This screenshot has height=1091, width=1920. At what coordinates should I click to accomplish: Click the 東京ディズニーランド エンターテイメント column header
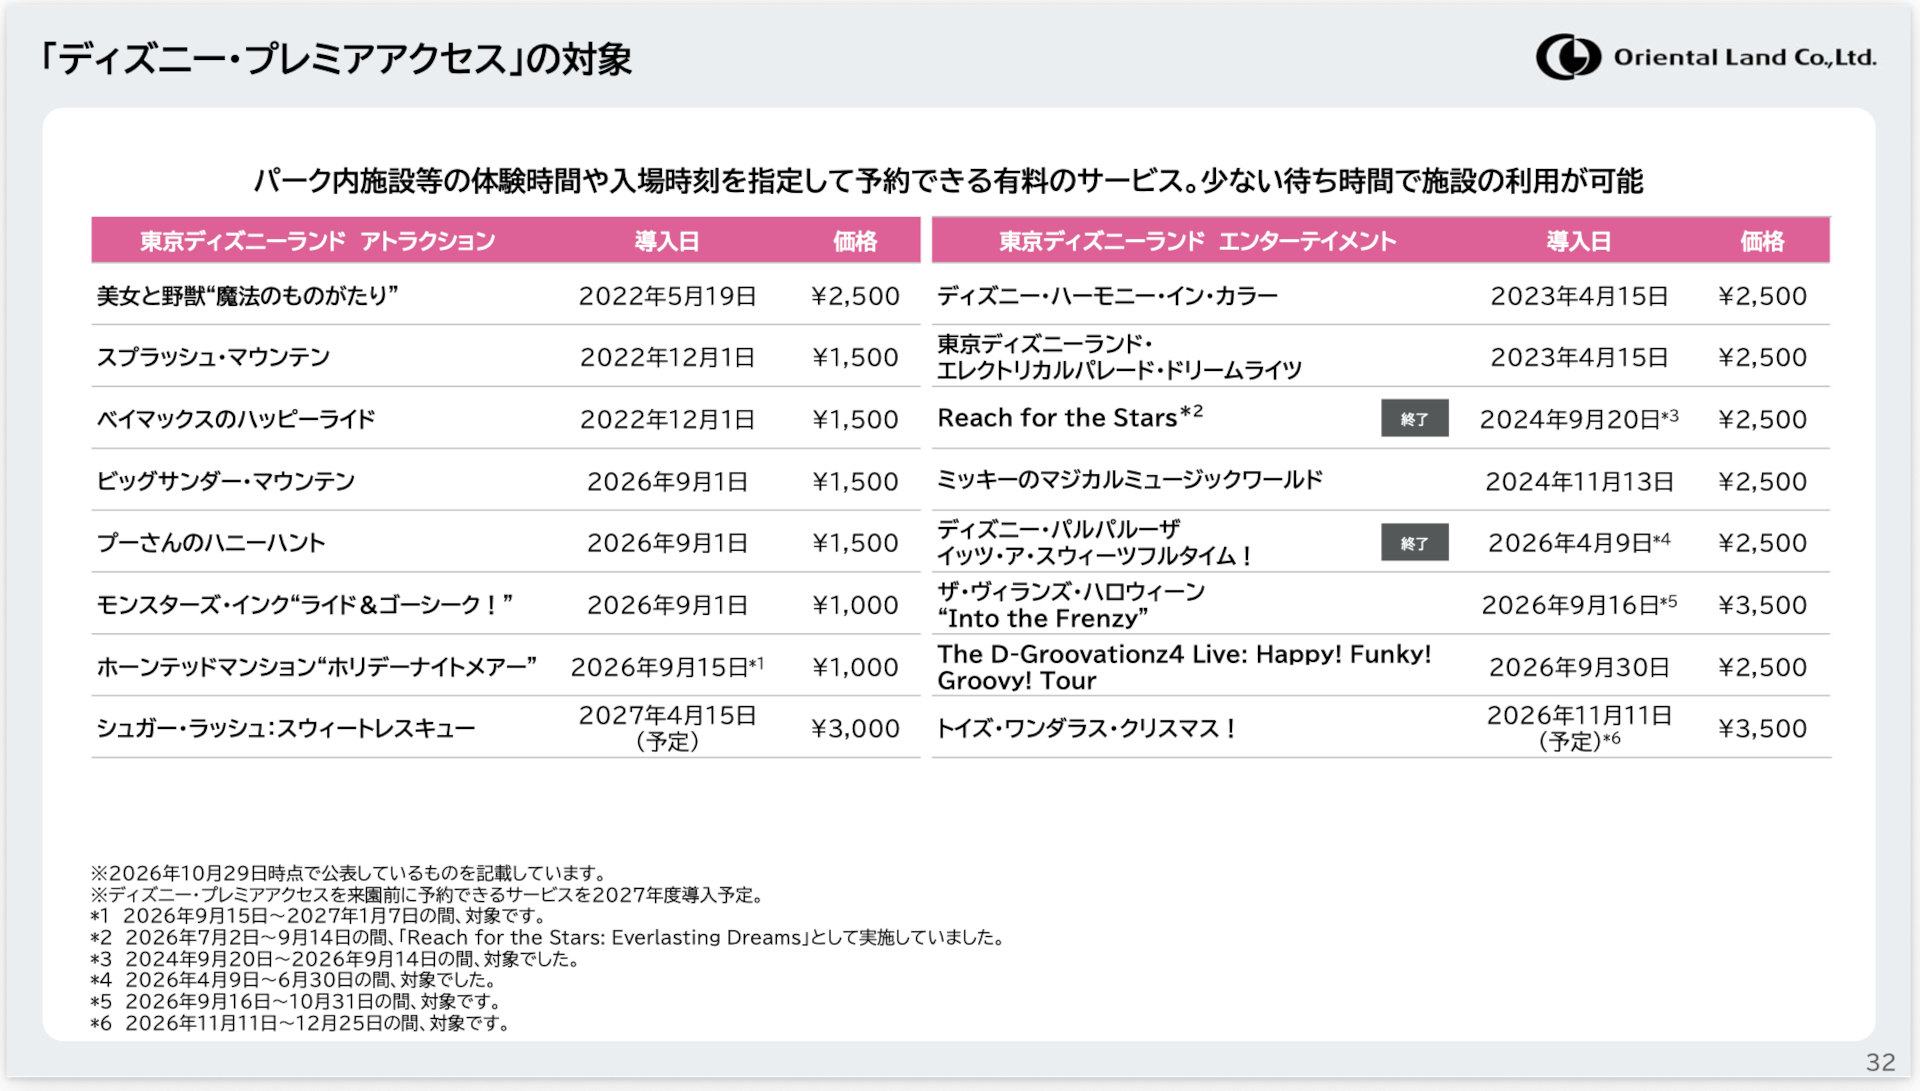1197,241
